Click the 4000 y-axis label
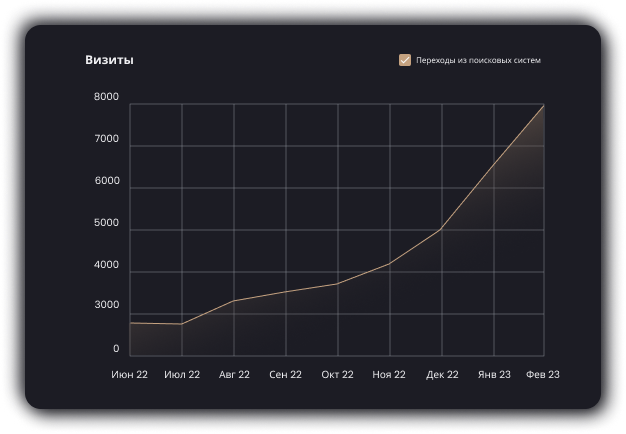Screen dimensions: 626x434 pos(106,265)
